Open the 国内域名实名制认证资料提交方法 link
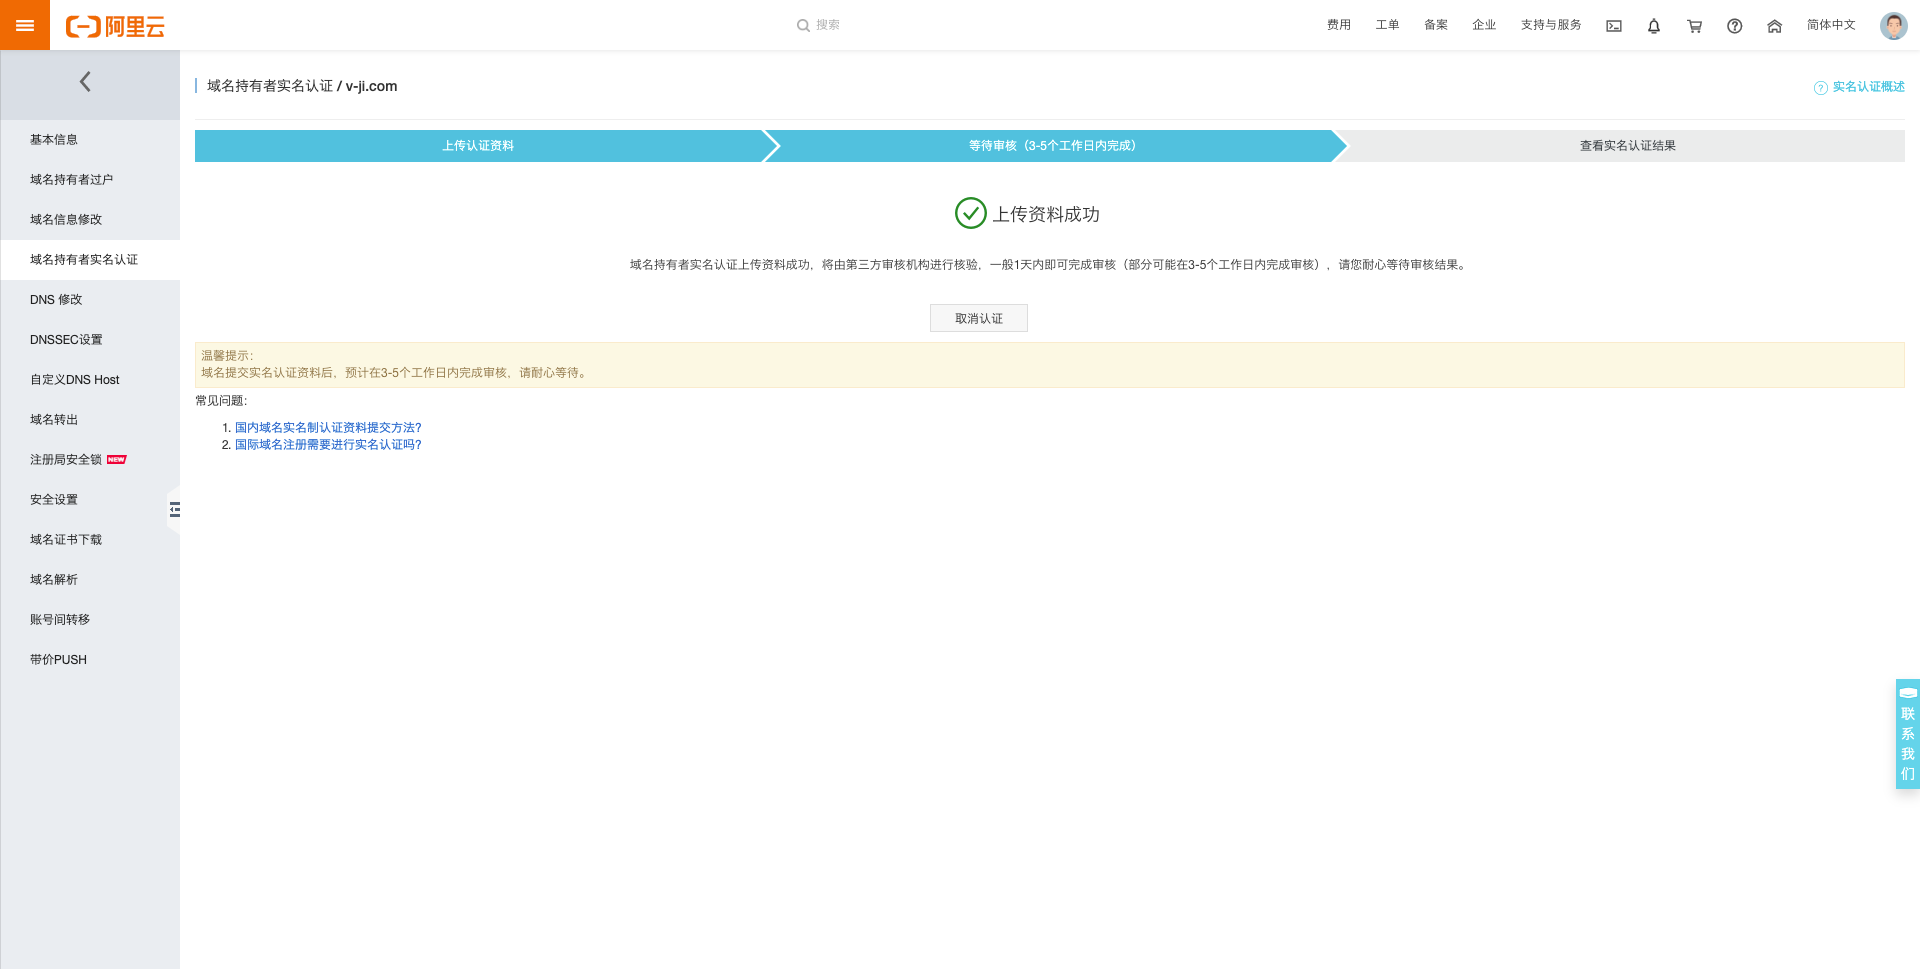 coord(328,428)
